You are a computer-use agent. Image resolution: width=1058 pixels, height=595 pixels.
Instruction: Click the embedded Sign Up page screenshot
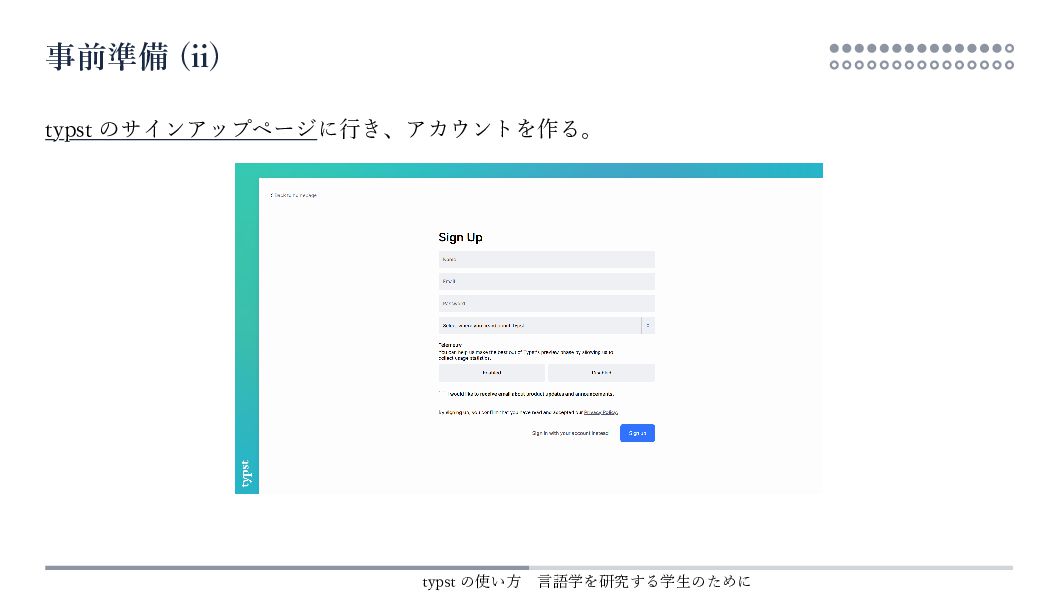[x=528, y=329]
